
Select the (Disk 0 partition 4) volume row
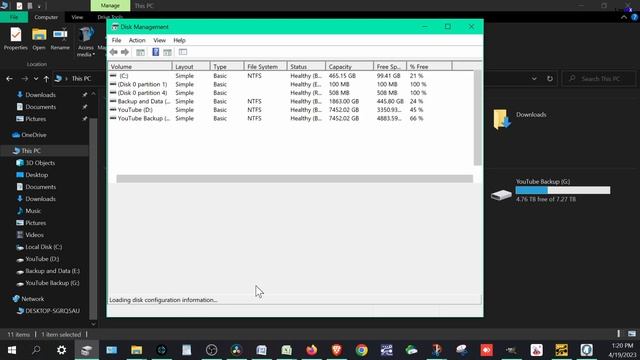coord(291,93)
